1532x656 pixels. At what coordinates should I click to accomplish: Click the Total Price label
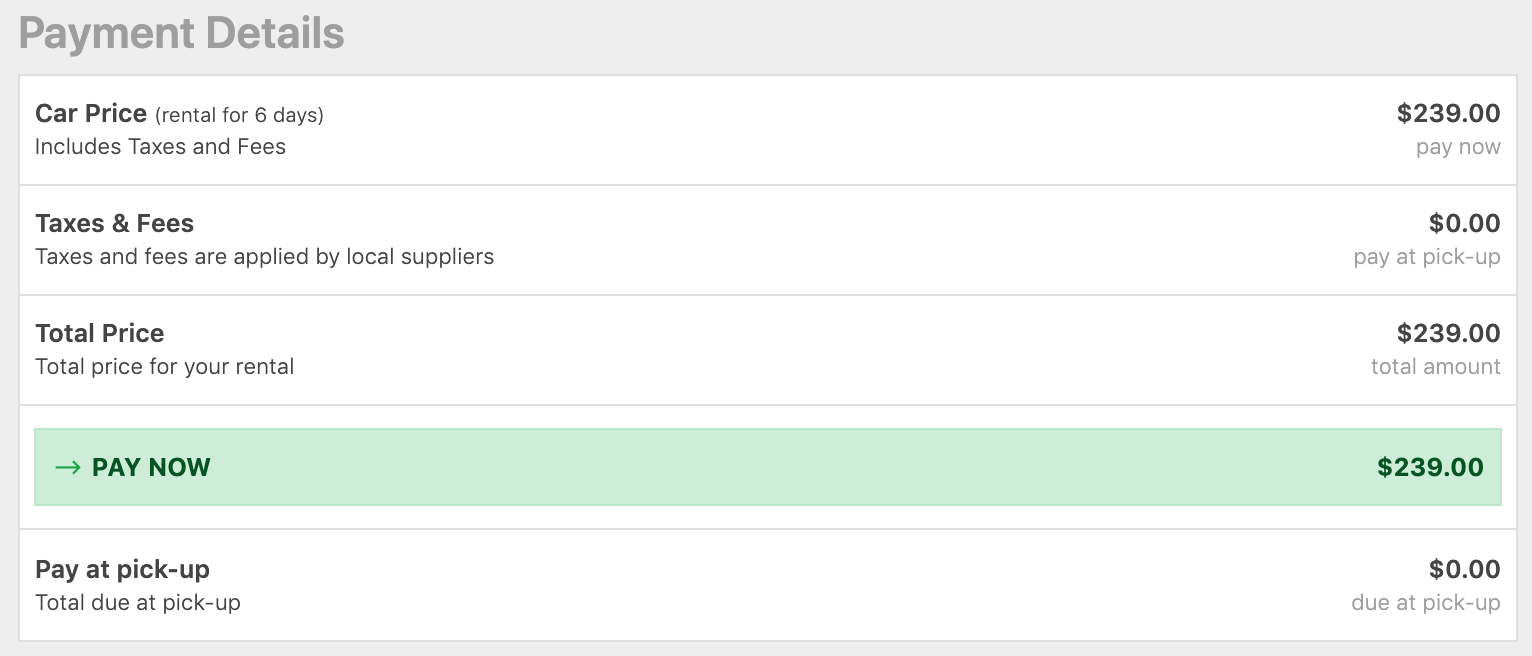tap(99, 333)
